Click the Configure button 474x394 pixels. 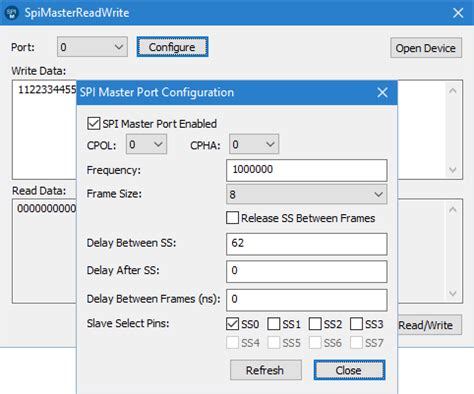pos(172,47)
